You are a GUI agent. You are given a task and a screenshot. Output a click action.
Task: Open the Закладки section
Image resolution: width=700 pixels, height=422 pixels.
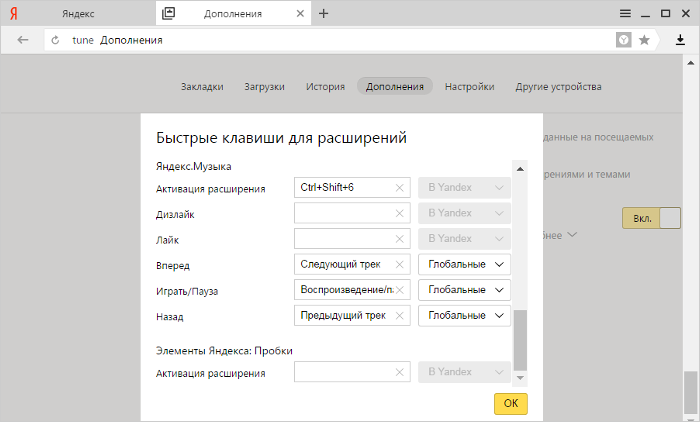(x=202, y=87)
